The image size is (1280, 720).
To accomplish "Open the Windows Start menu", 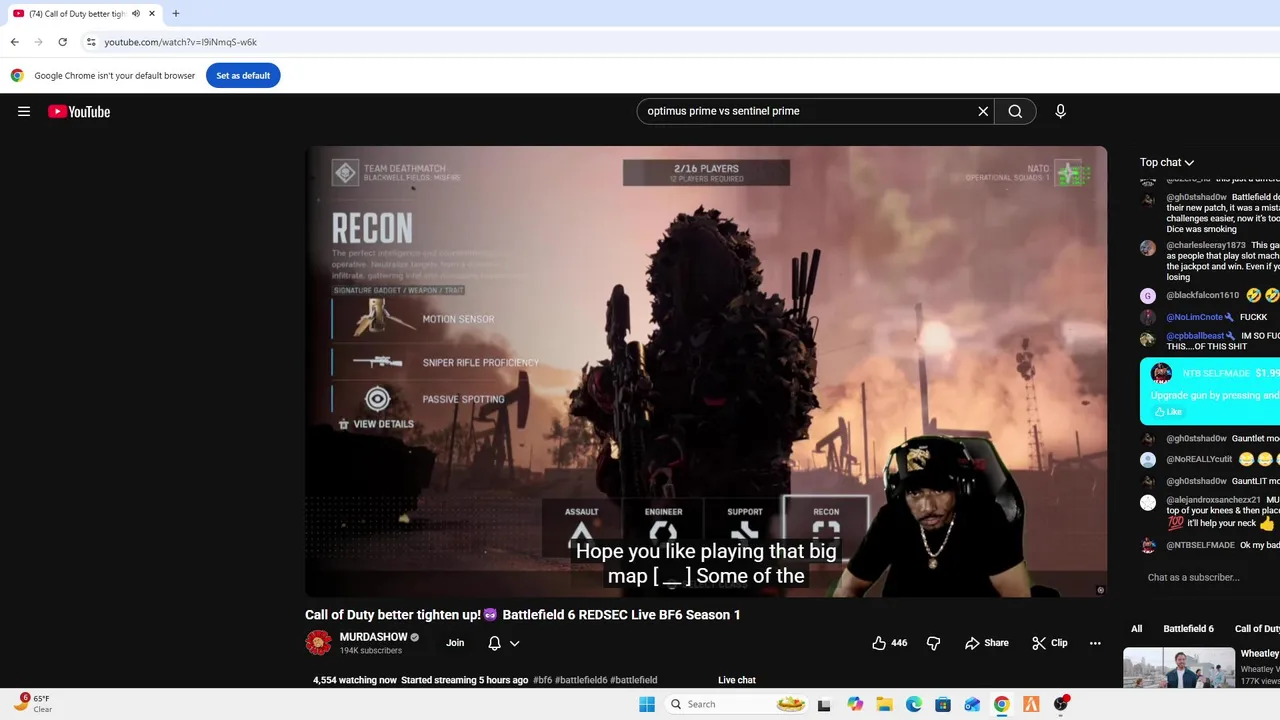I will (647, 704).
